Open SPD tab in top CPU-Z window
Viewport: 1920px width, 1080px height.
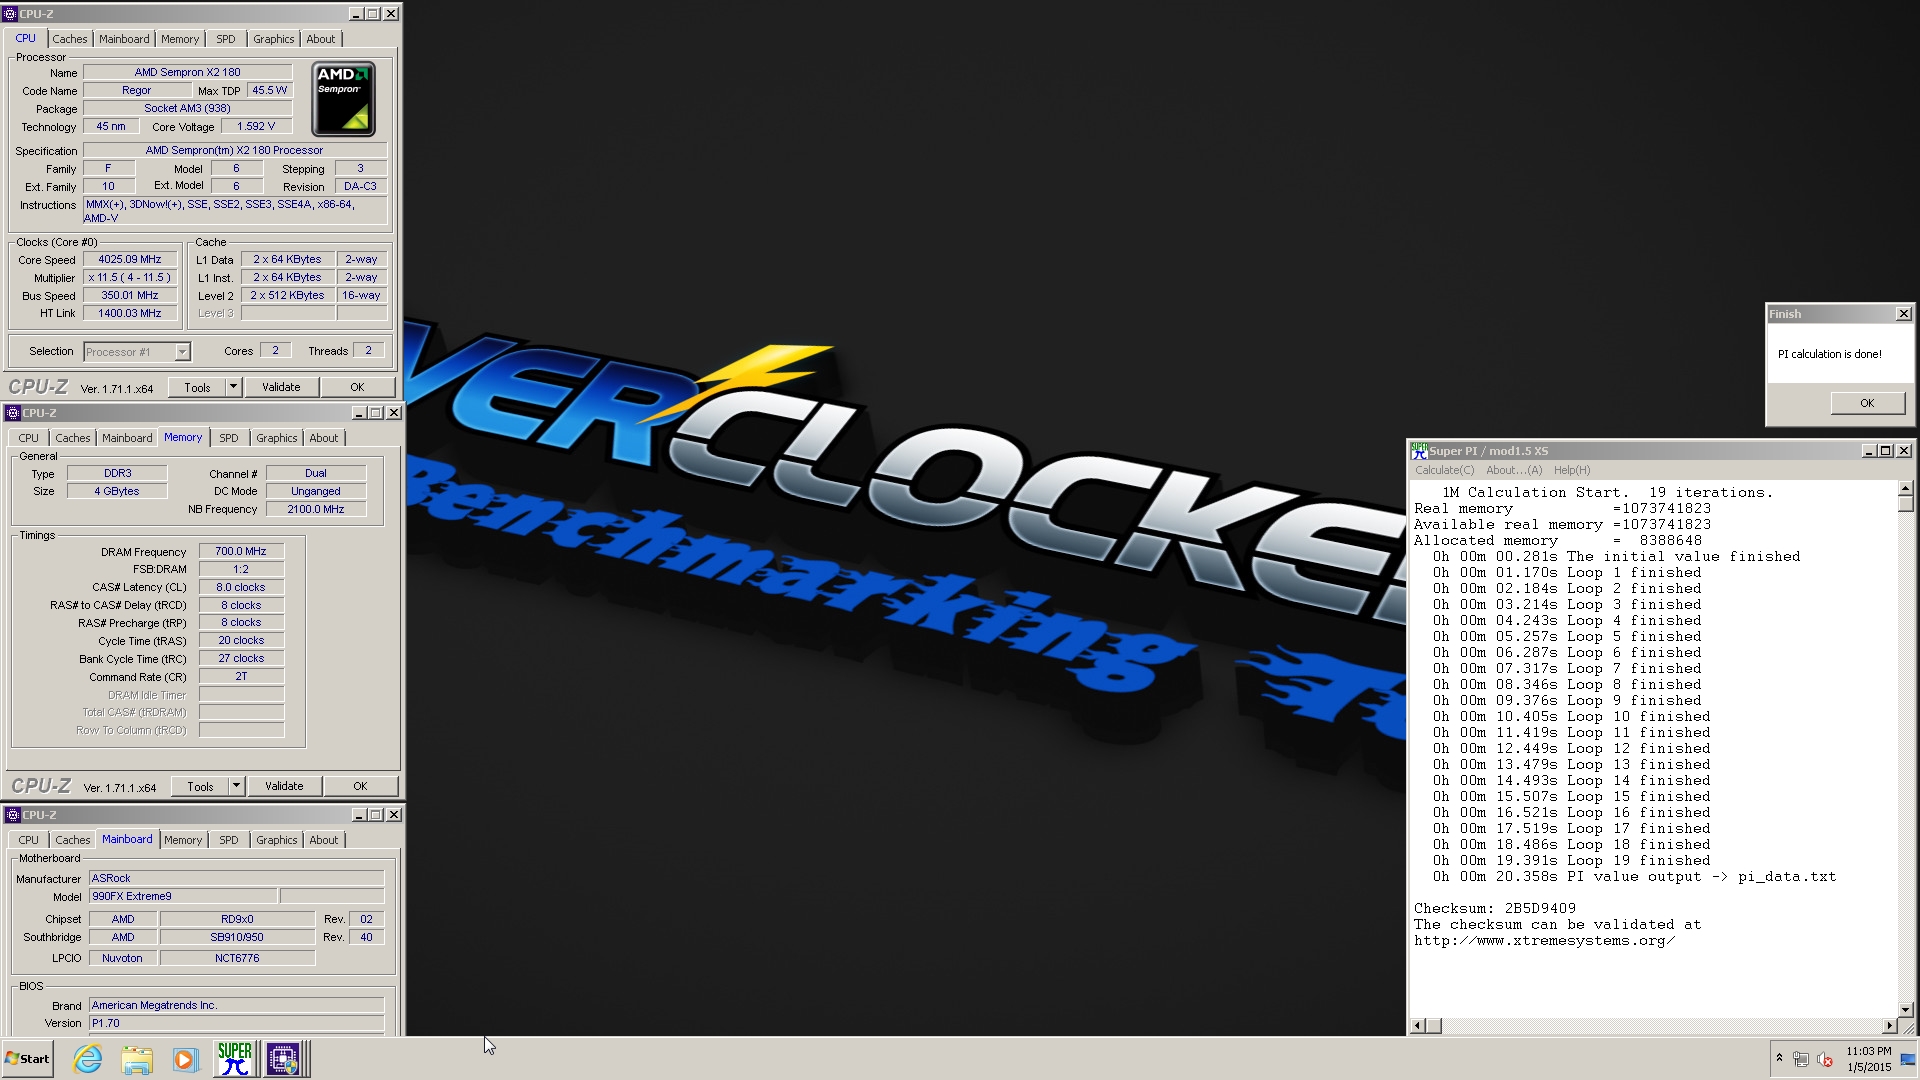tap(226, 39)
